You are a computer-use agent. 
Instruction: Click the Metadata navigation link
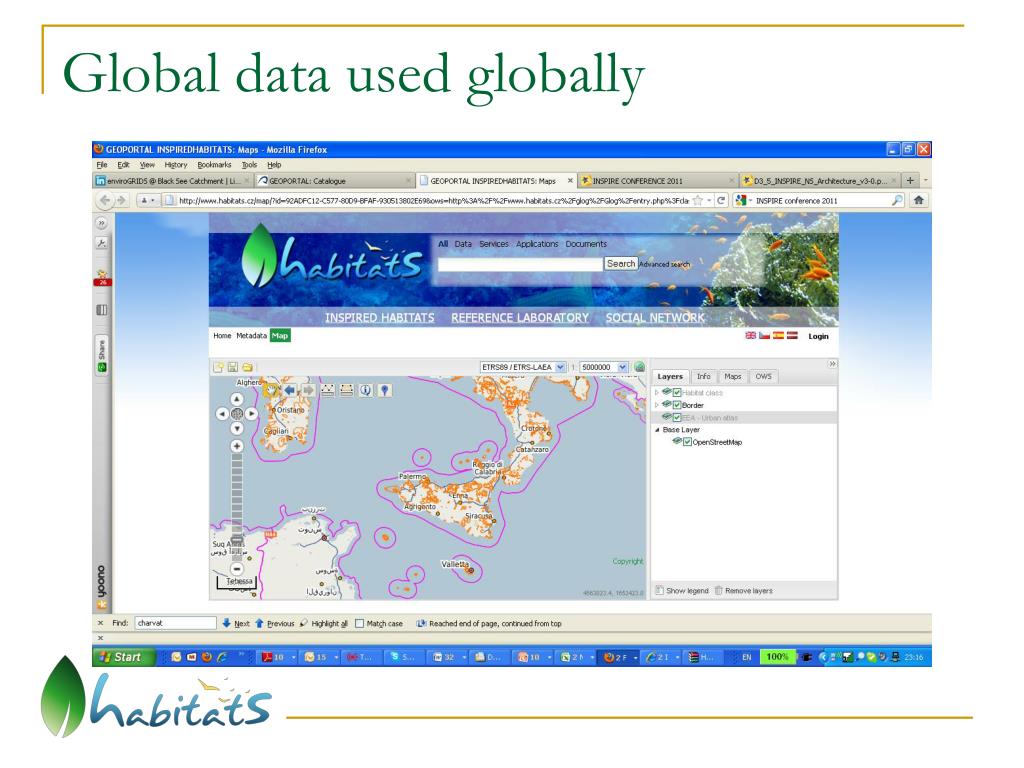coord(251,336)
